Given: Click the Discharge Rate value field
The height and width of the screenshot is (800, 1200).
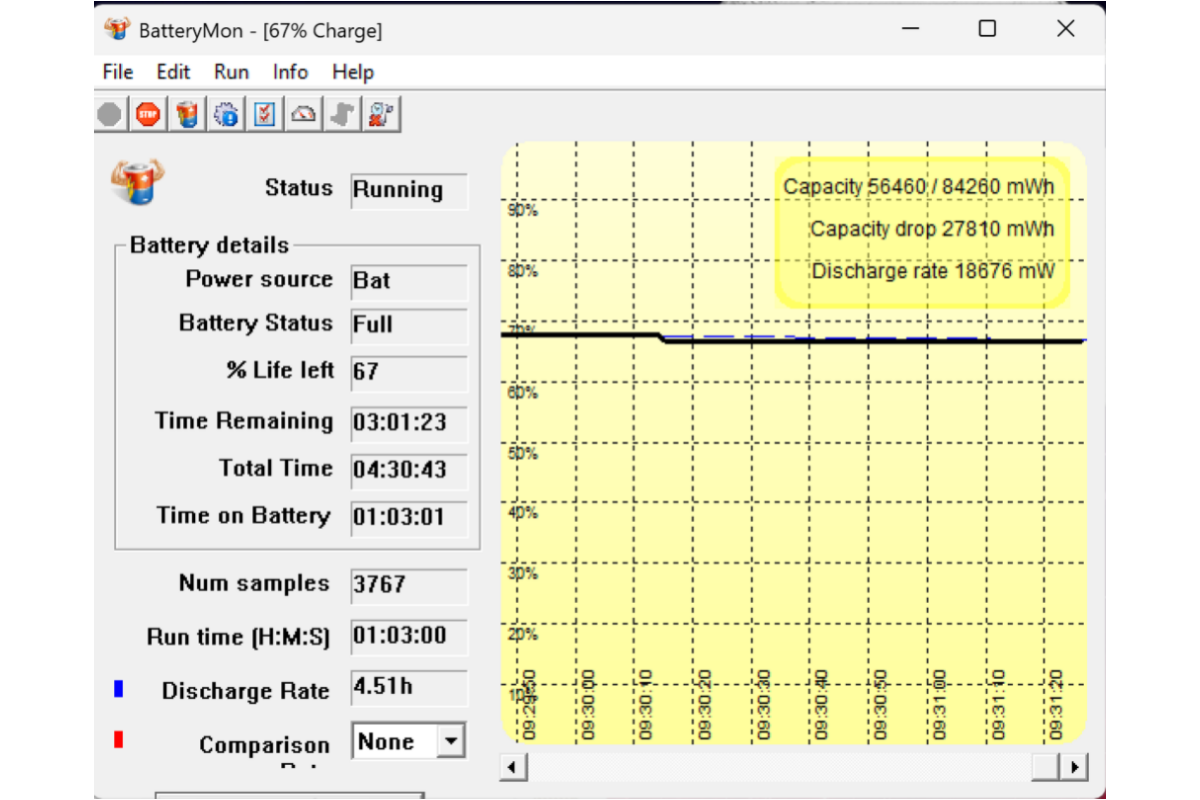Looking at the screenshot, I should click(408, 688).
